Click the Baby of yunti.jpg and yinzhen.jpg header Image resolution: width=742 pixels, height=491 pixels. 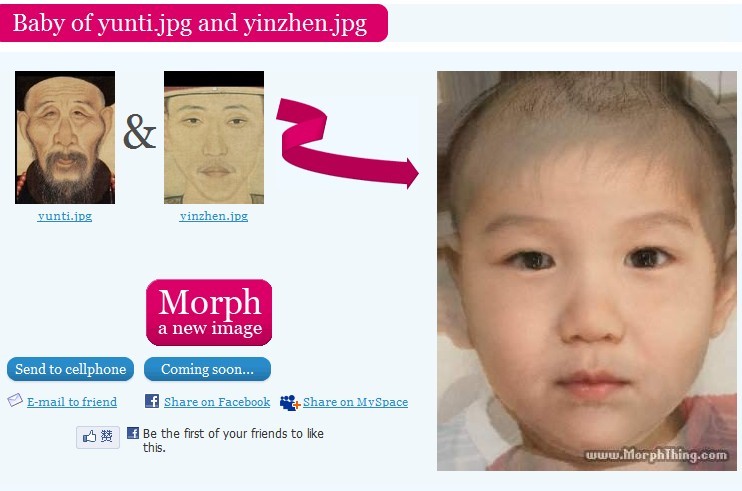coord(190,23)
